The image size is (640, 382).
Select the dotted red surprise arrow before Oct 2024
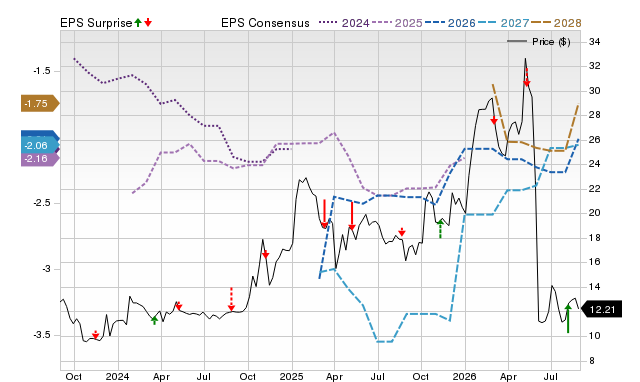pyautogui.click(x=231, y=299)
